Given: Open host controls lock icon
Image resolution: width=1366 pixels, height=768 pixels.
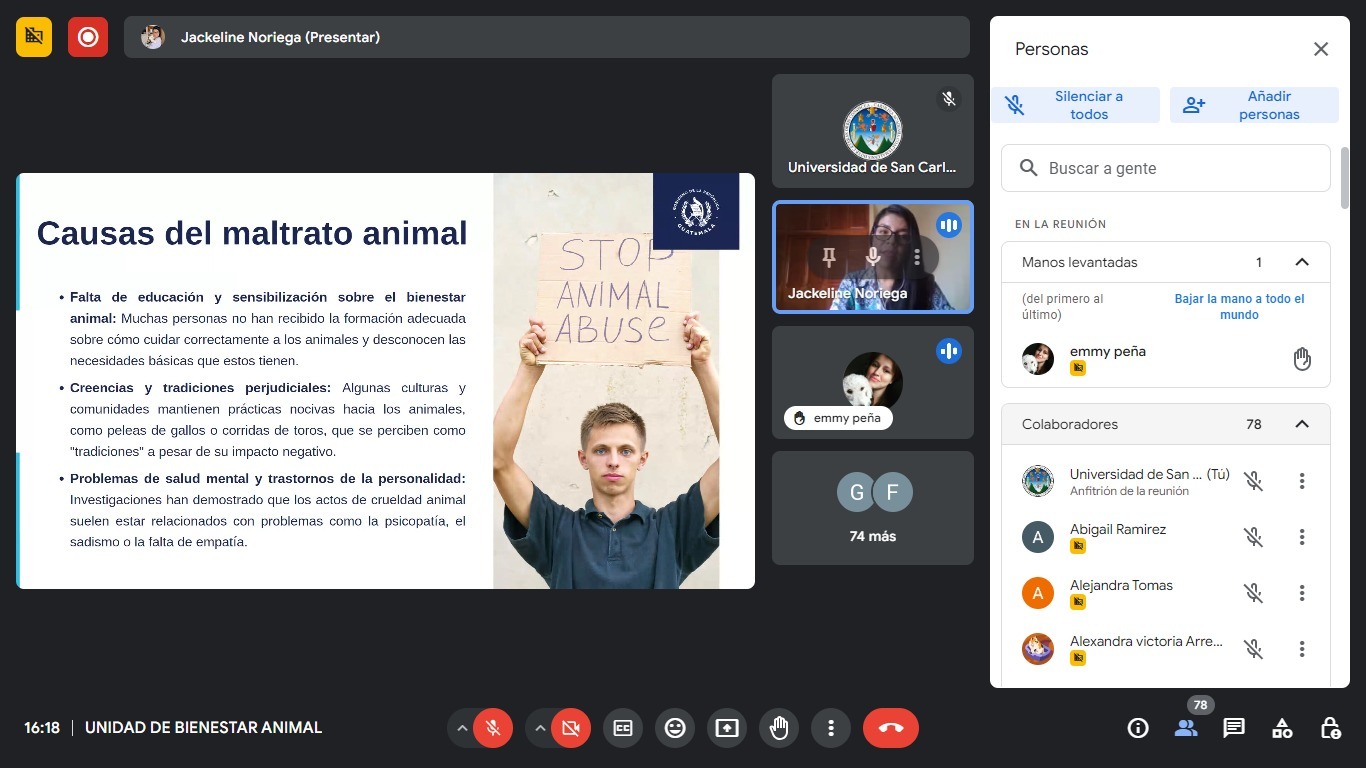Looking at the screenshot, I should click(x=1330, y=728).
